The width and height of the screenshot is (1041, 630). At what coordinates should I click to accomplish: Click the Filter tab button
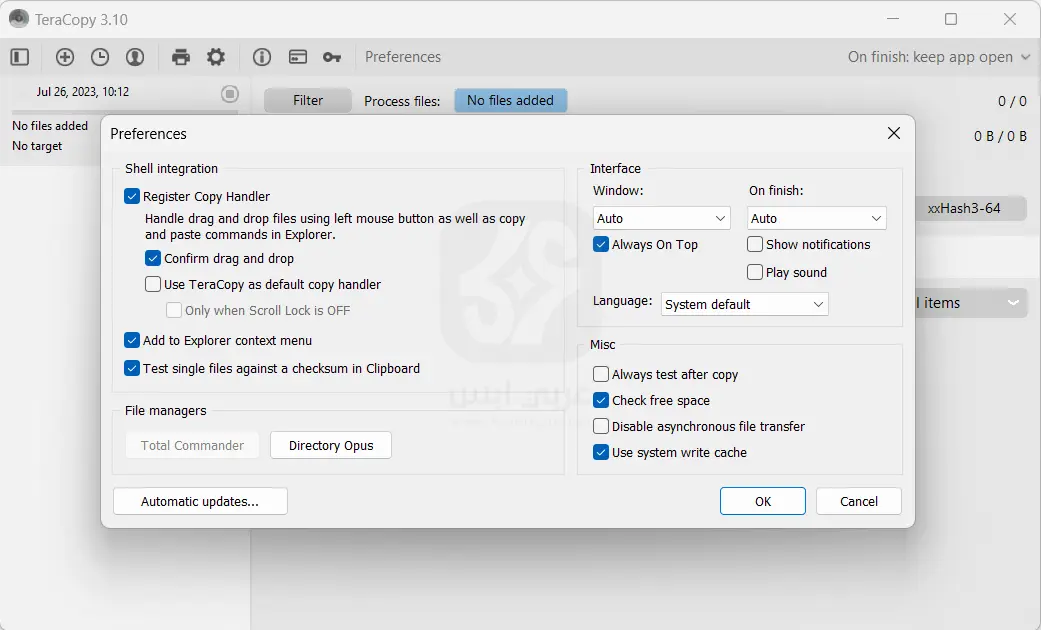pos(308,100)
